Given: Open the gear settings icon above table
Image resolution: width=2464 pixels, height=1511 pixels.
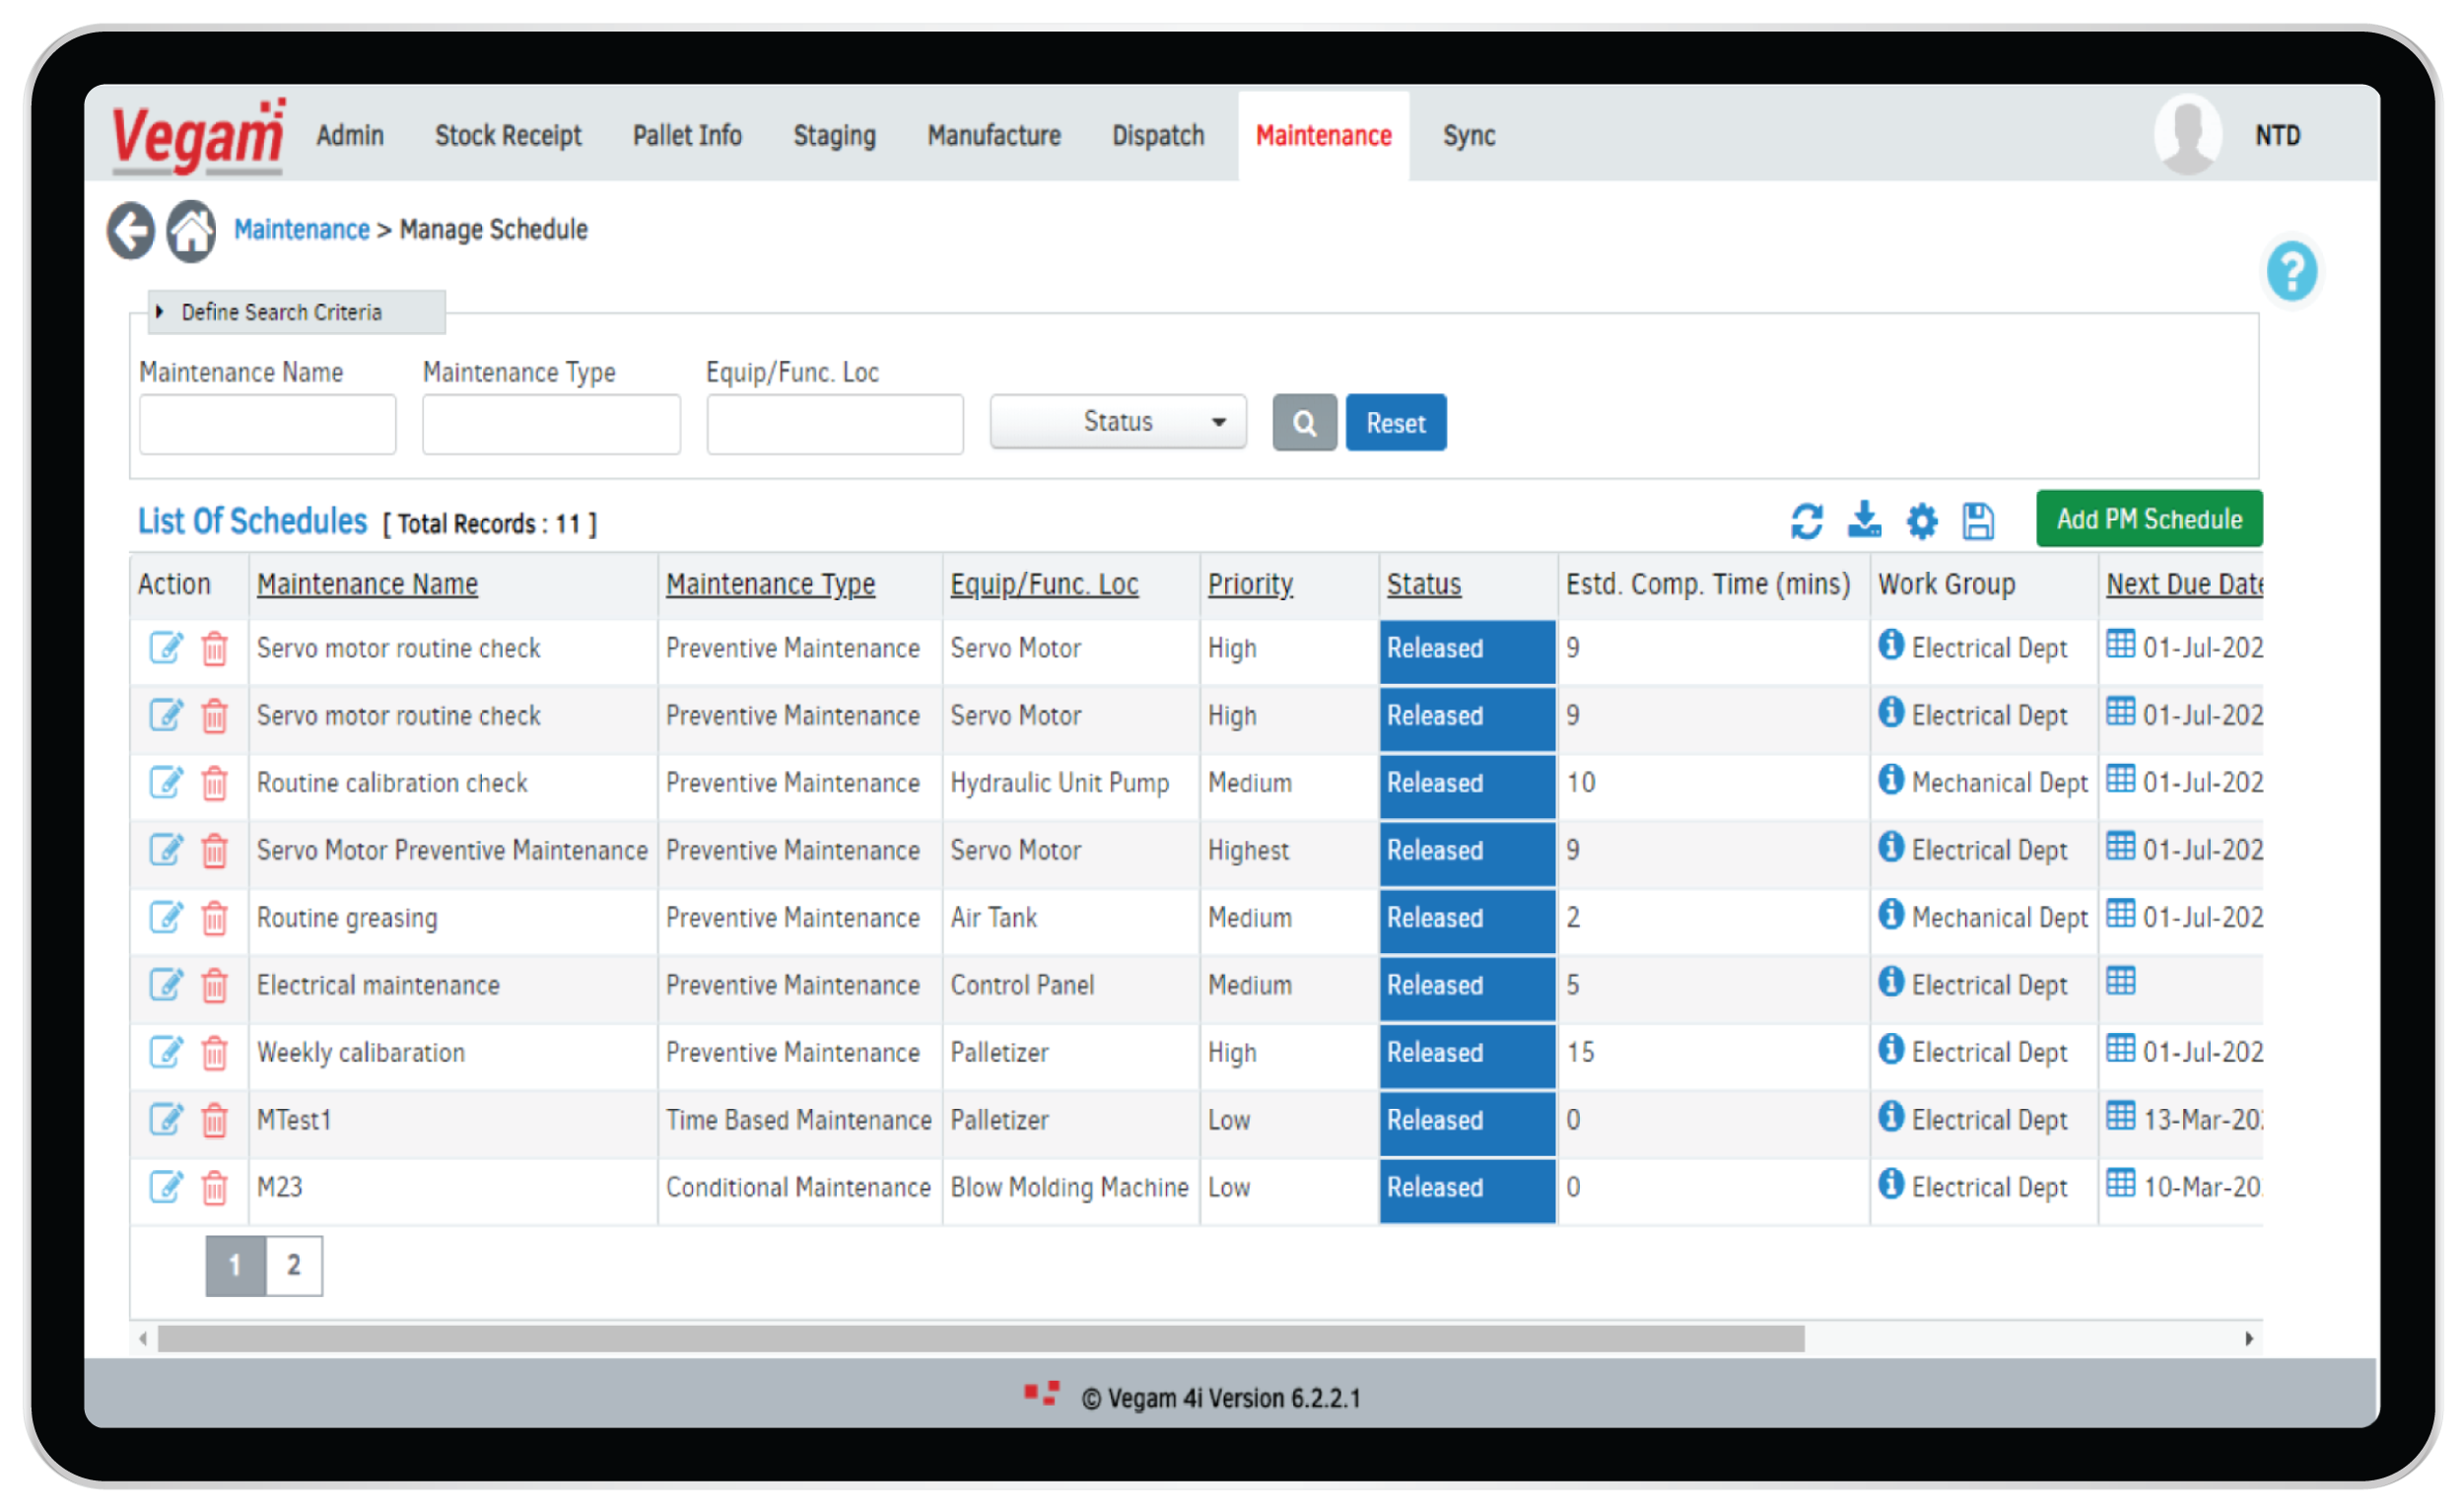Looking at the screenshot, I should coord(1921,521).
